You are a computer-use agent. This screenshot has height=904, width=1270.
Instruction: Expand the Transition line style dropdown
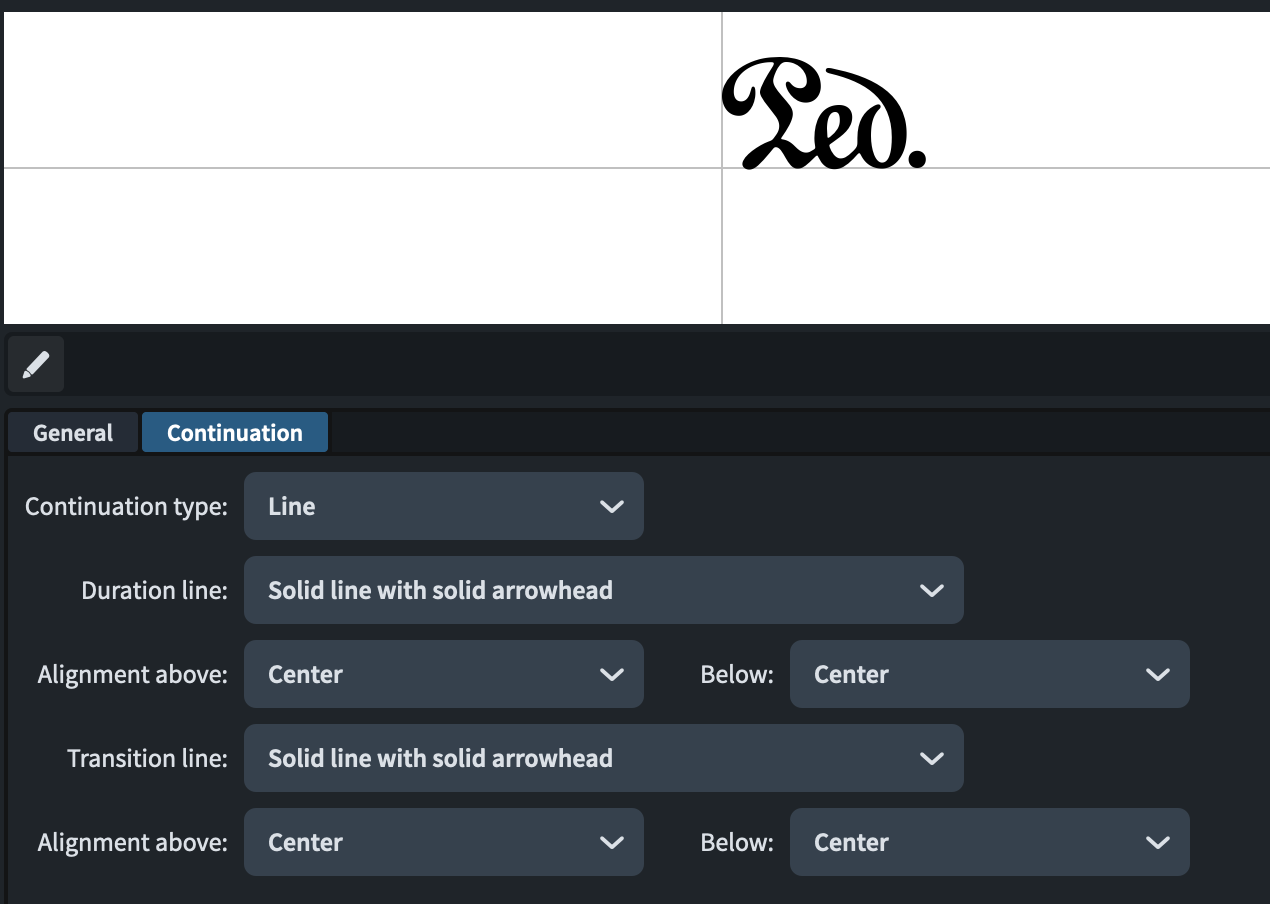[602, 759]
